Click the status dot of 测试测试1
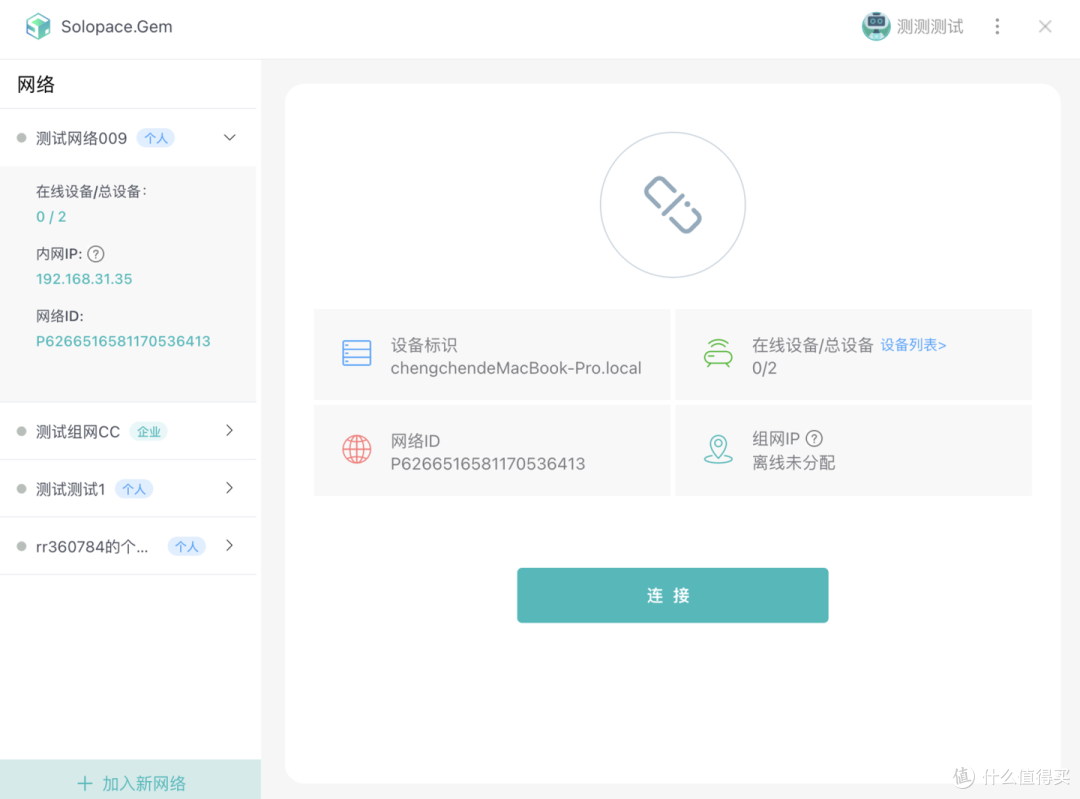This screenshot has width=1080, height=799. click(x=21, y=488)
